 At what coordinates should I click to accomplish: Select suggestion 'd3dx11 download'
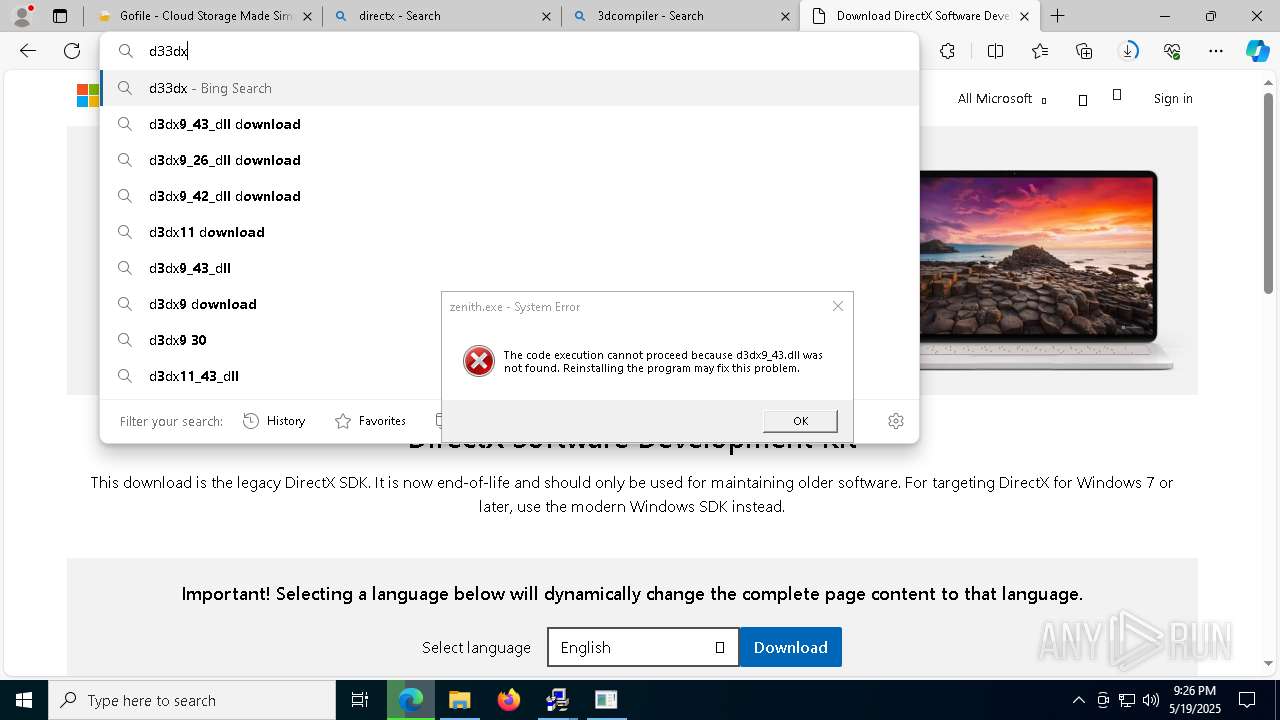point(510,232)
